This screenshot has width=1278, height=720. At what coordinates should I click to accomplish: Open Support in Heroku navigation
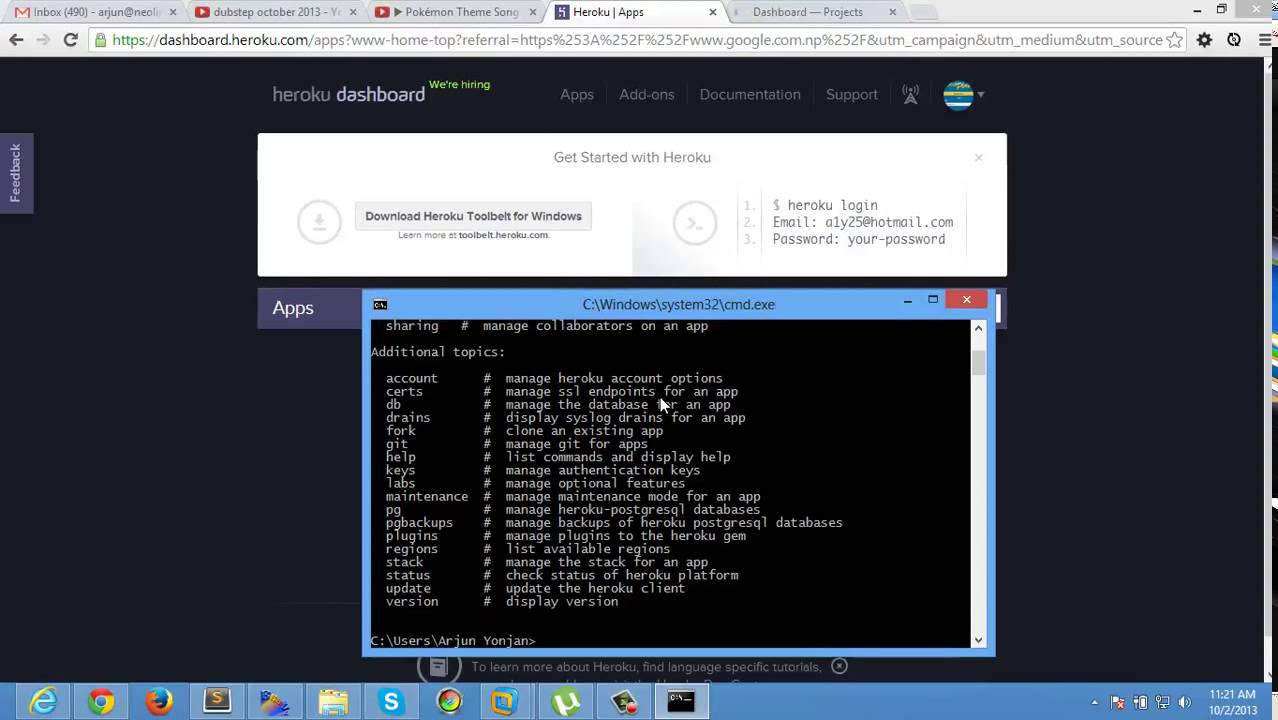pyautogui.click(x=852, y=94)
